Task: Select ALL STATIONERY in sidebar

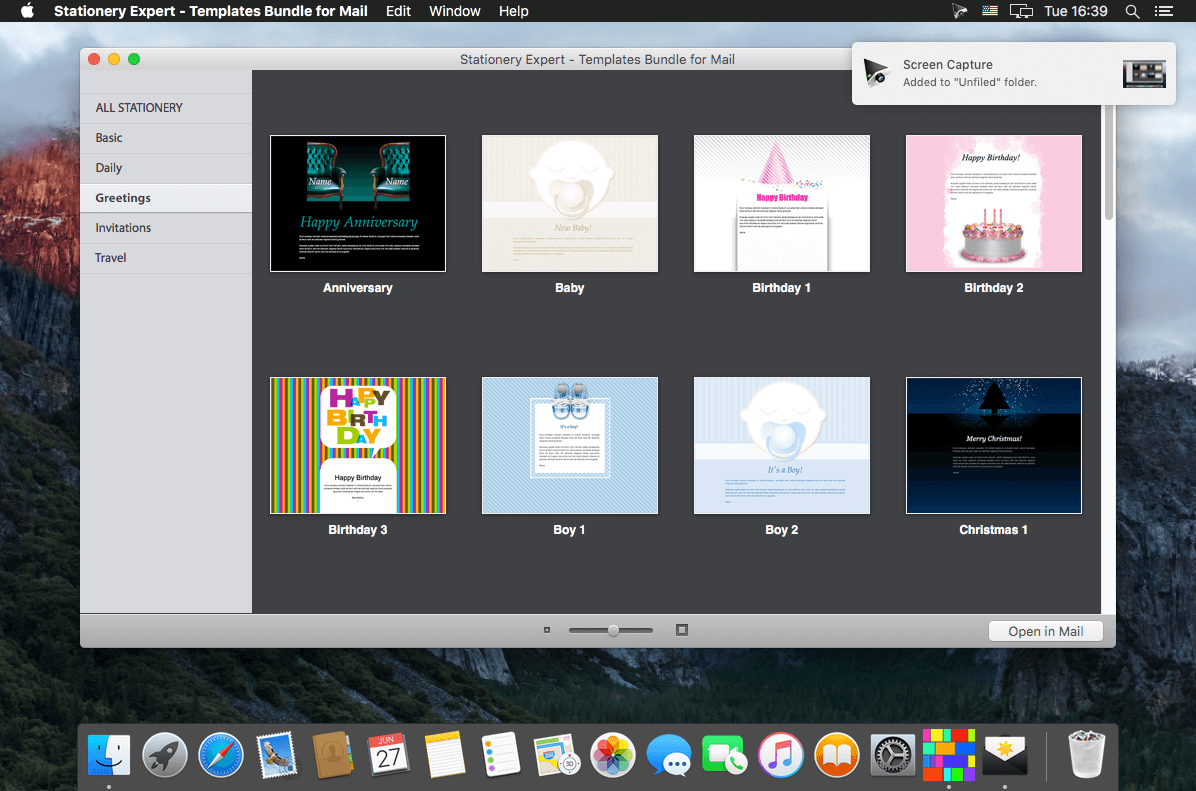Action: pos(166,108)
